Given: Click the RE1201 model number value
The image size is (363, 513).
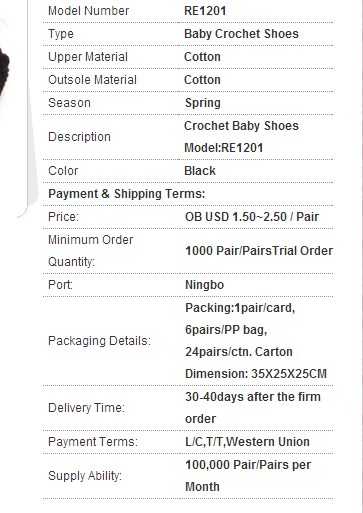Looking at the screenshot, I should [x=205, y=11].
